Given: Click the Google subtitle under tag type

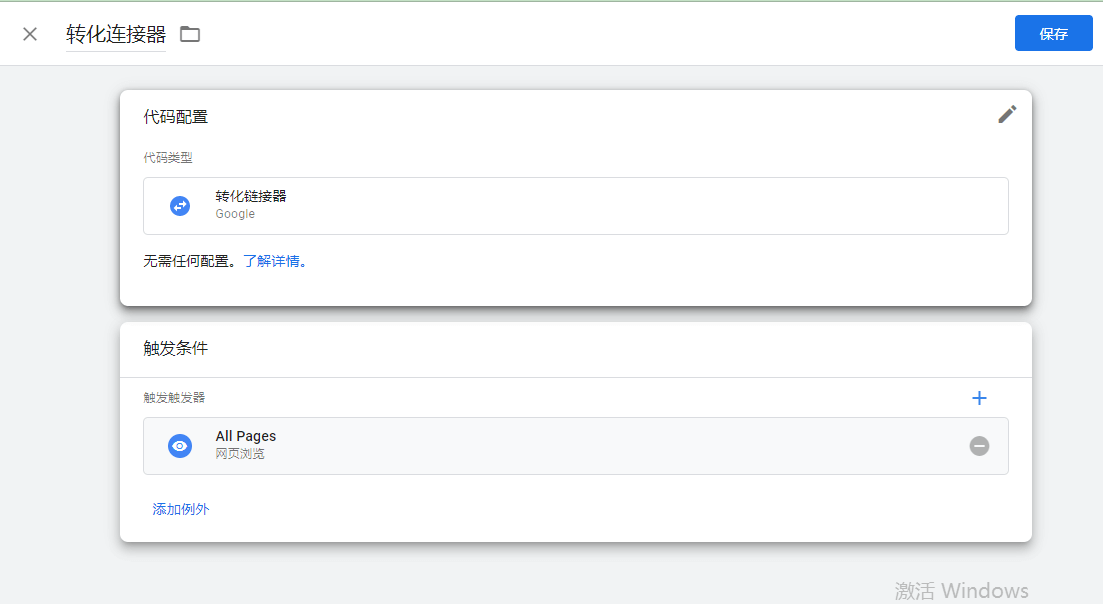Looking at the screenshot, I should click(x=235, y=214).
